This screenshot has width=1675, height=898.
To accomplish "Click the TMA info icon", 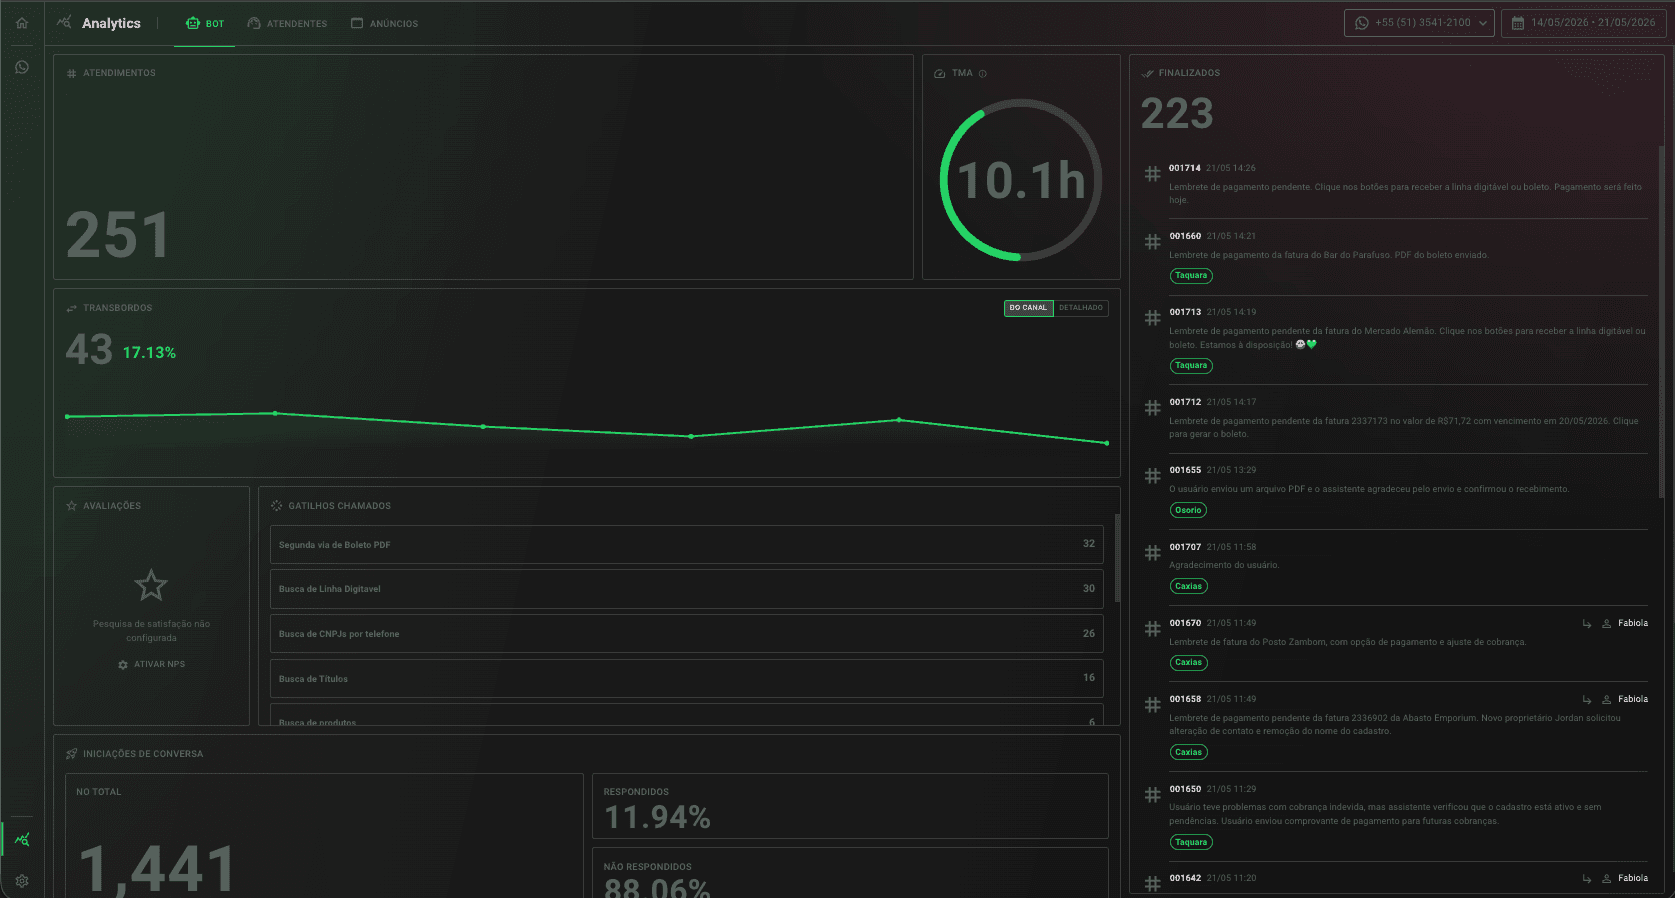I will coord(982,74).
